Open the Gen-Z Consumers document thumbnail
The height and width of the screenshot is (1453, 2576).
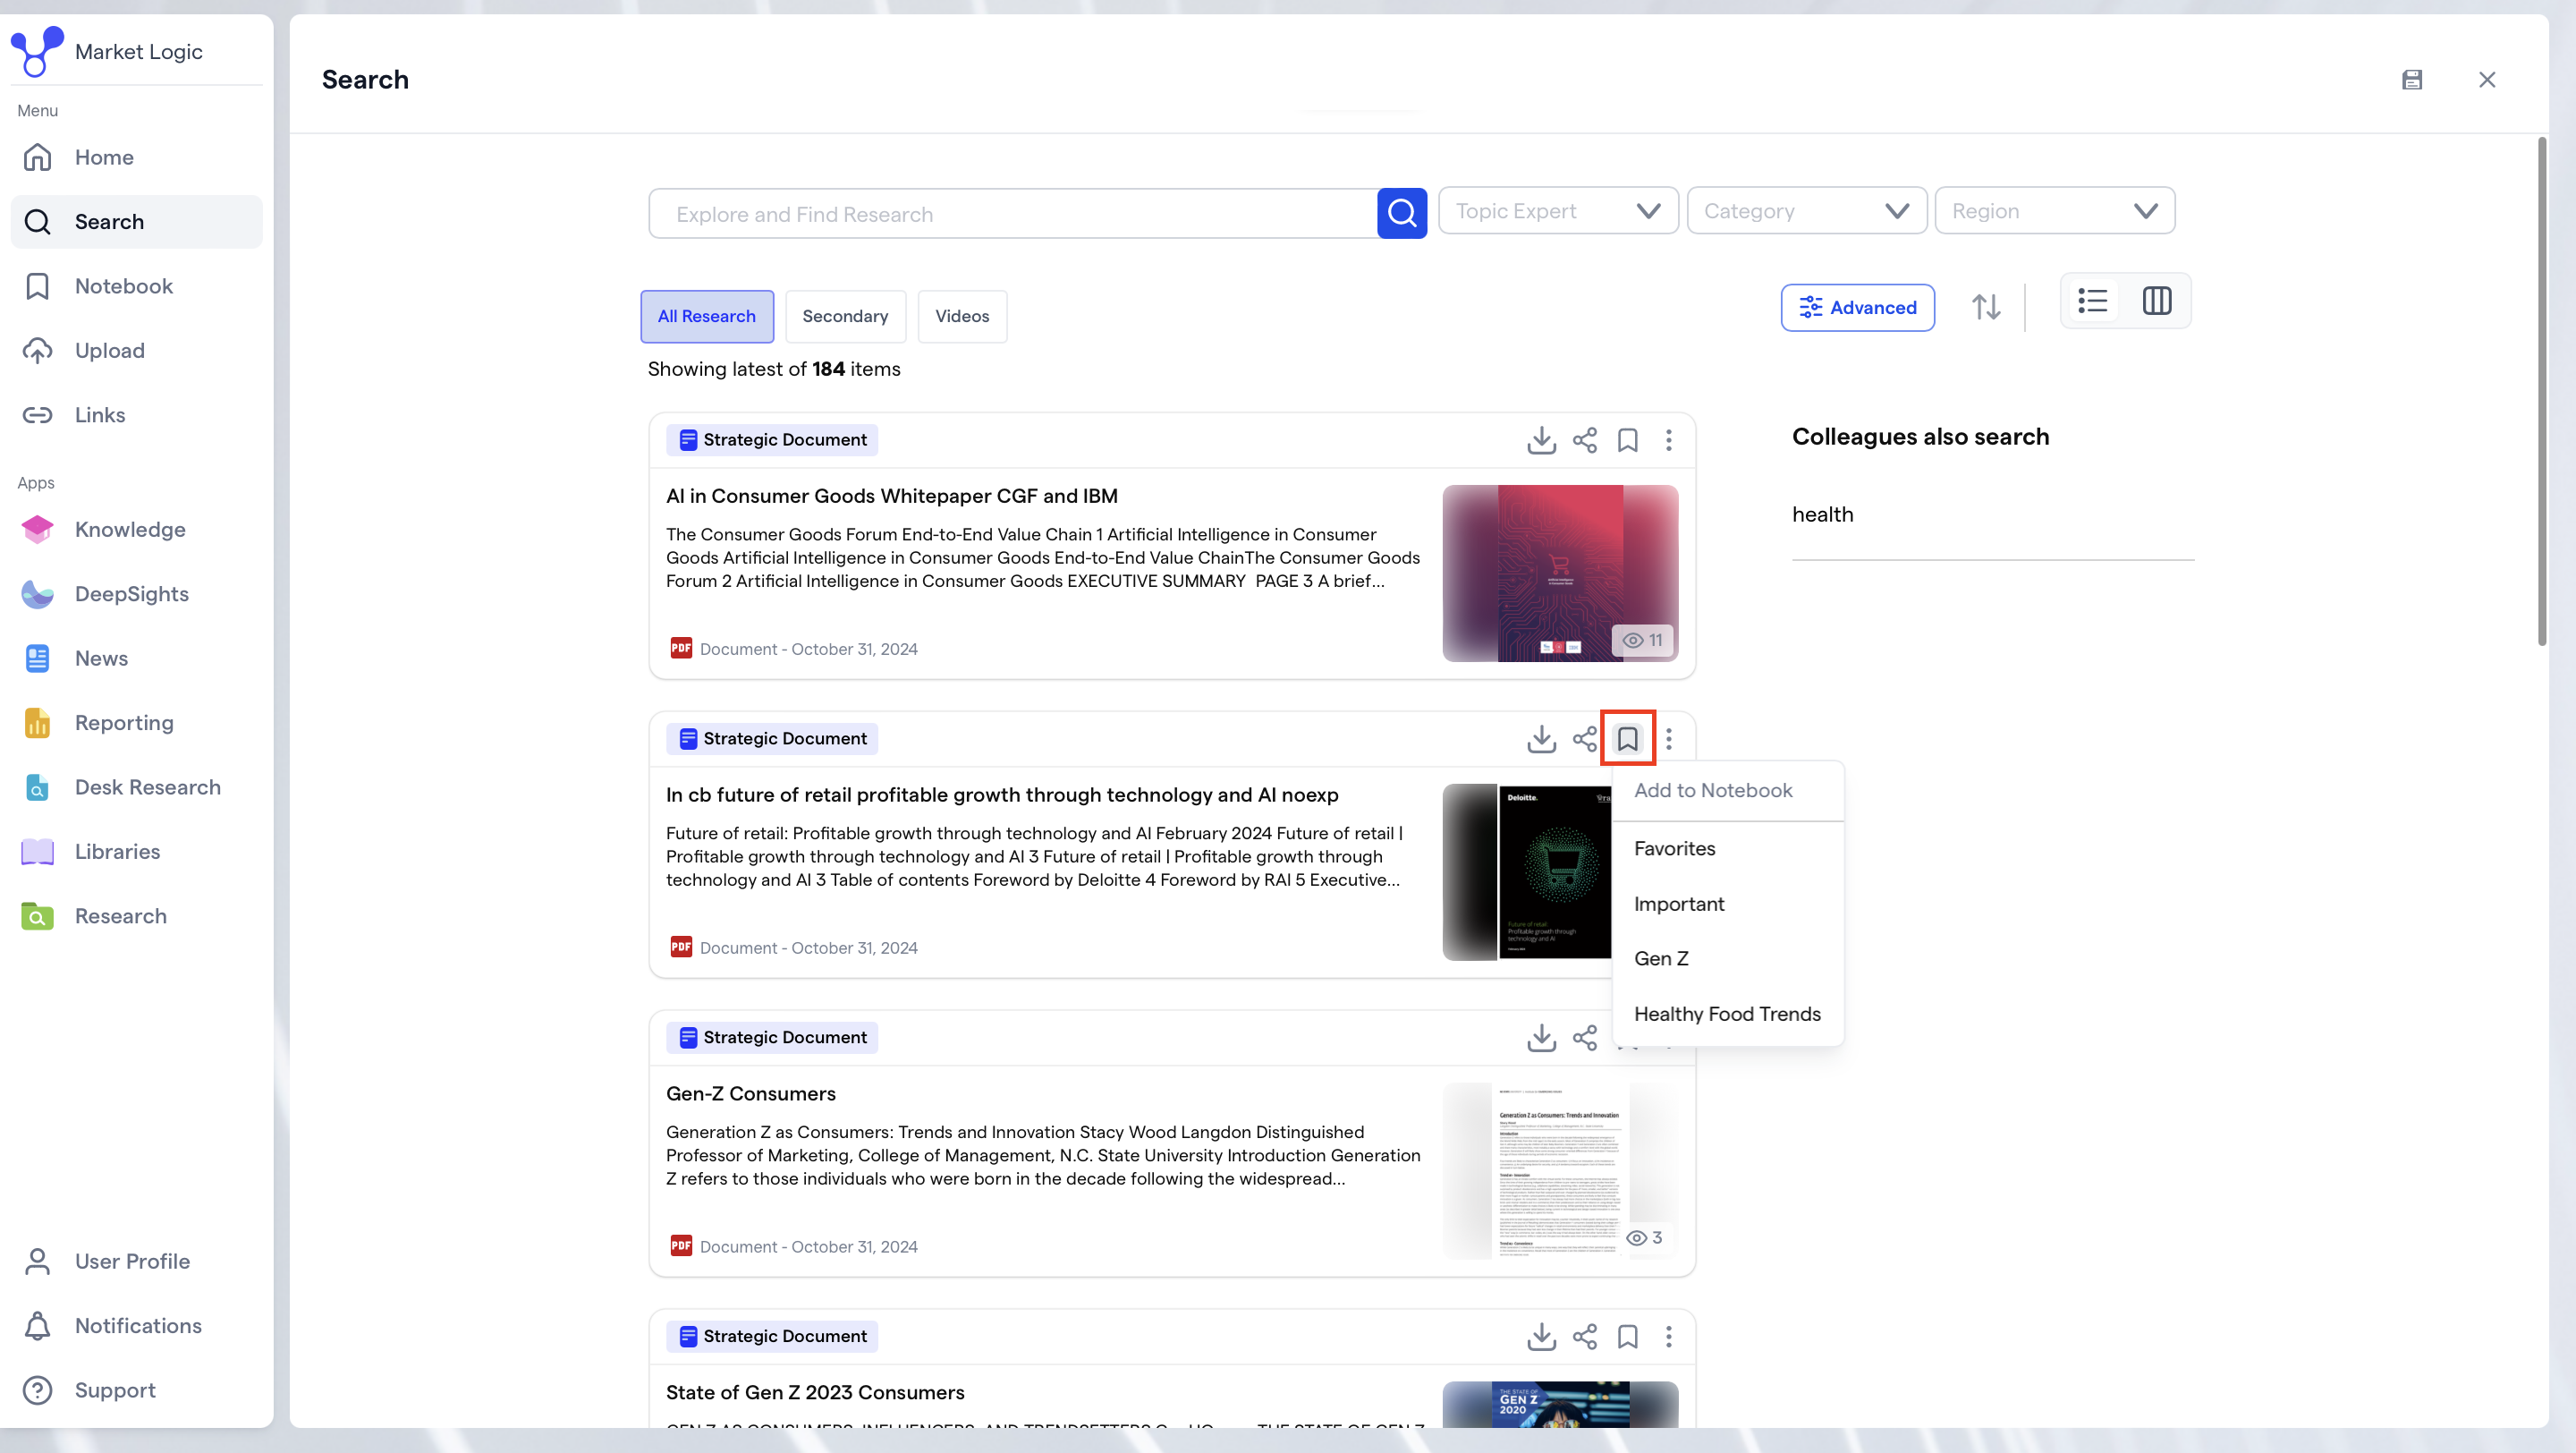coord(1560,1171)
